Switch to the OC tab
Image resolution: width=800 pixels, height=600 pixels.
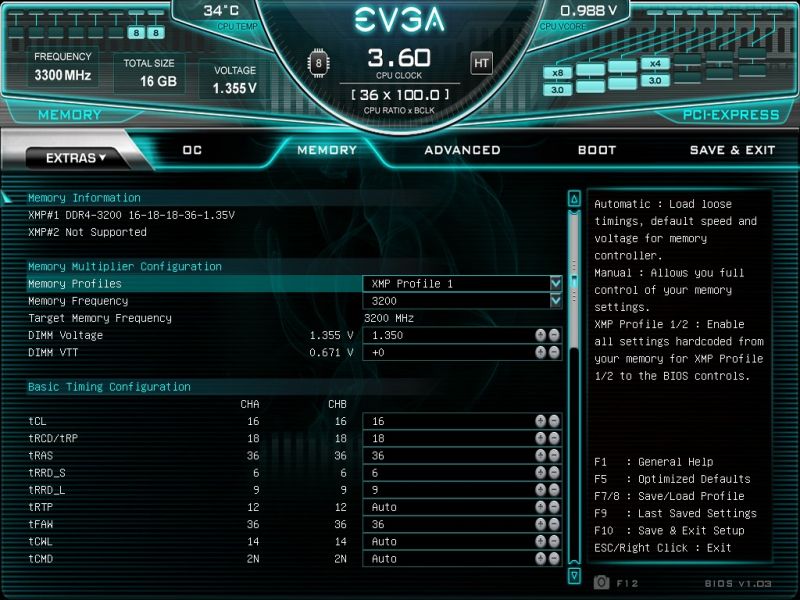tap(192, 150)
